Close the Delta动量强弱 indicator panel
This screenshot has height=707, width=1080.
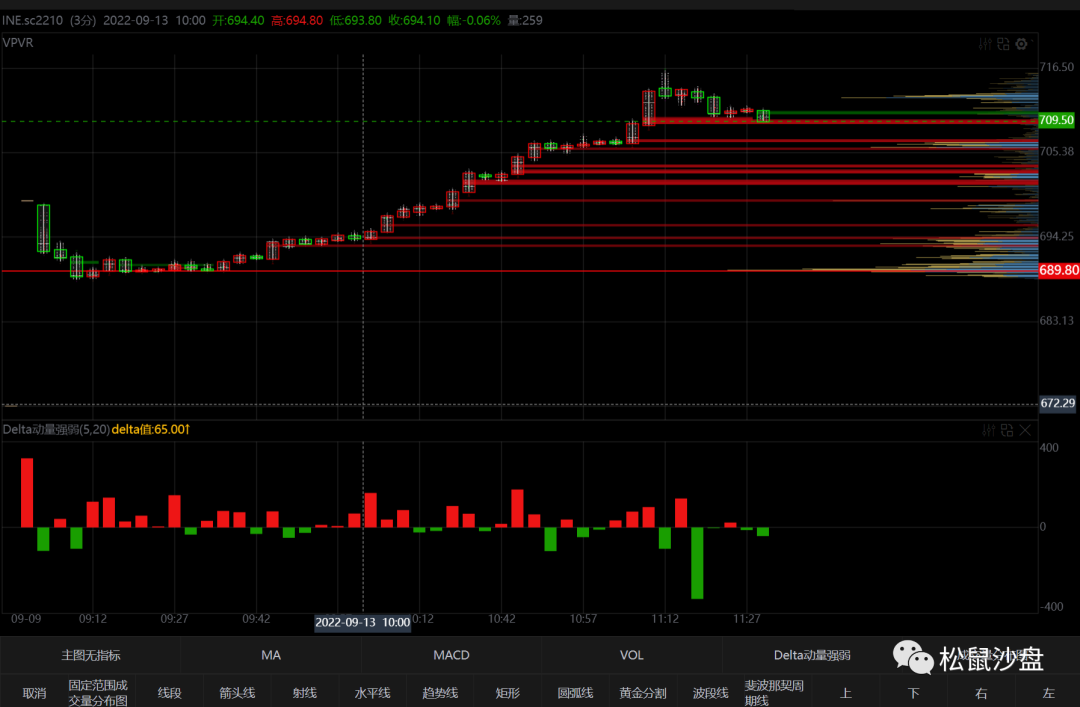[x=1026, y=430]
